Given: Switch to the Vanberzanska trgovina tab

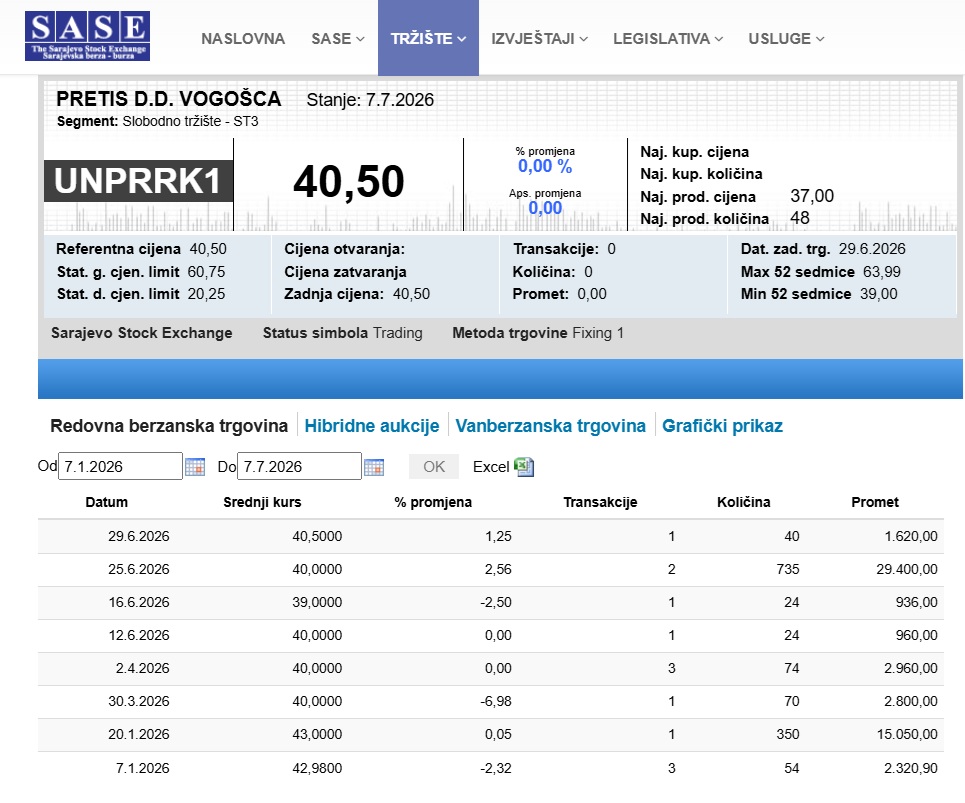Looking at the screenshot, I should 550,426.
